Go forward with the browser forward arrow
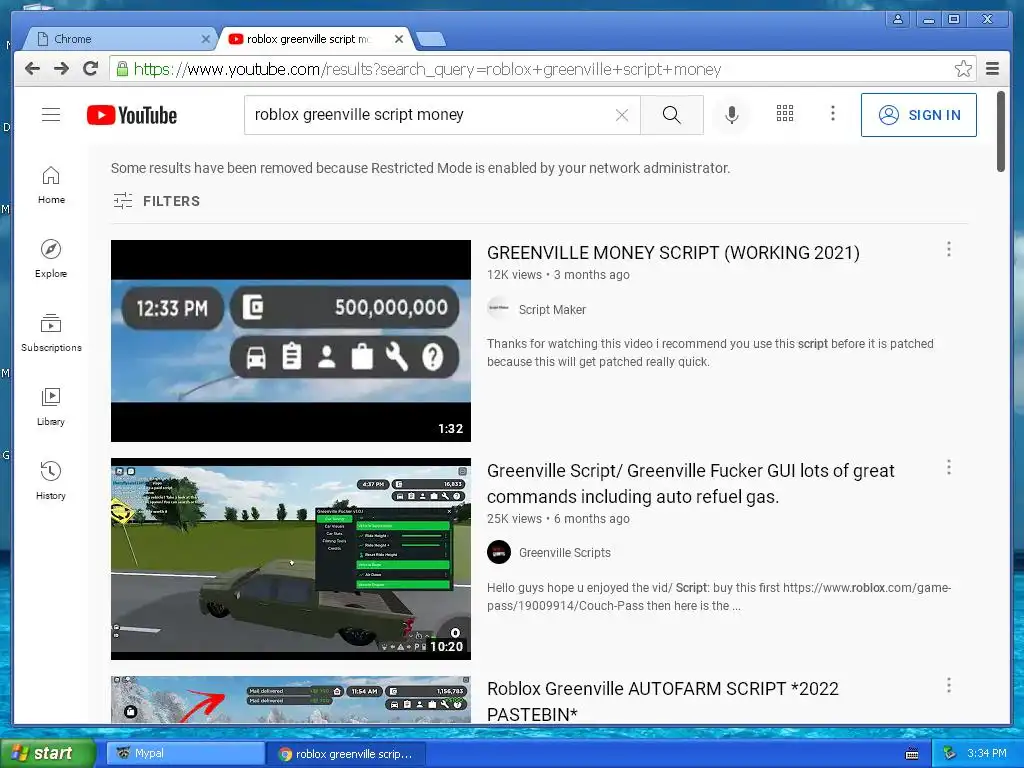This screenshot has width=1024, height=768. (61, 69)
